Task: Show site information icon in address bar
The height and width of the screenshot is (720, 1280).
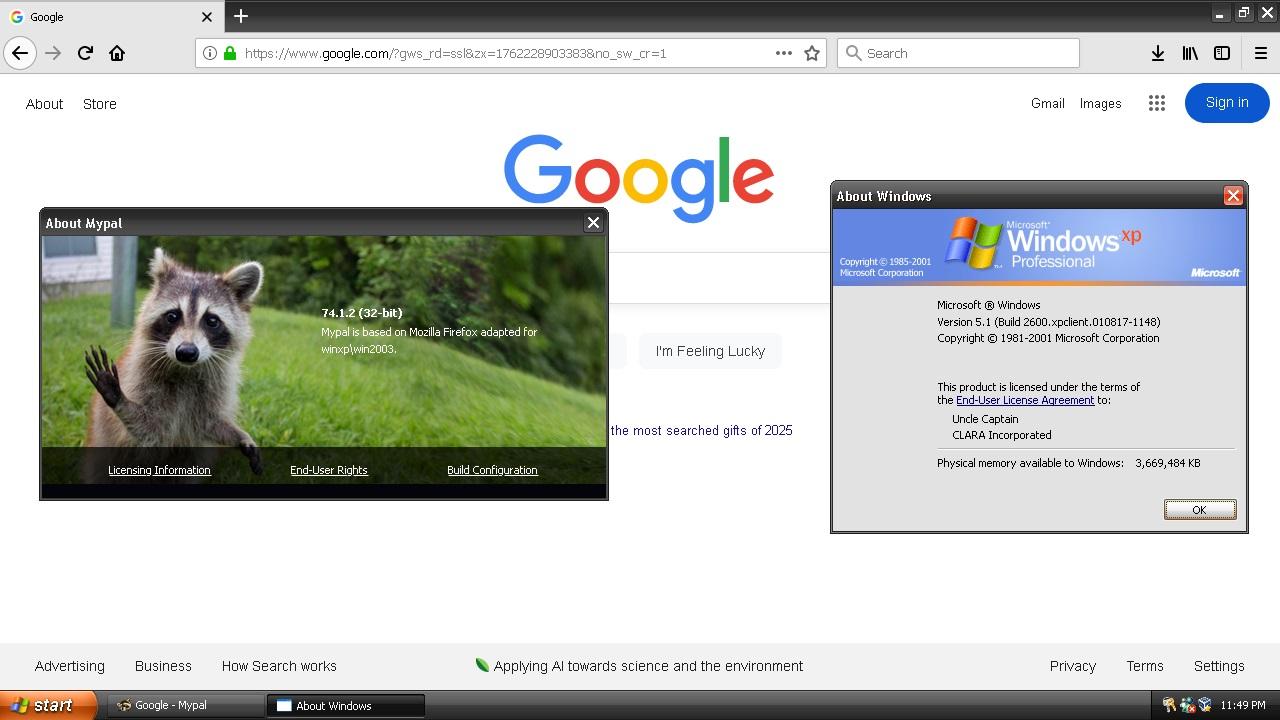Action: click(x=209, y=53)
